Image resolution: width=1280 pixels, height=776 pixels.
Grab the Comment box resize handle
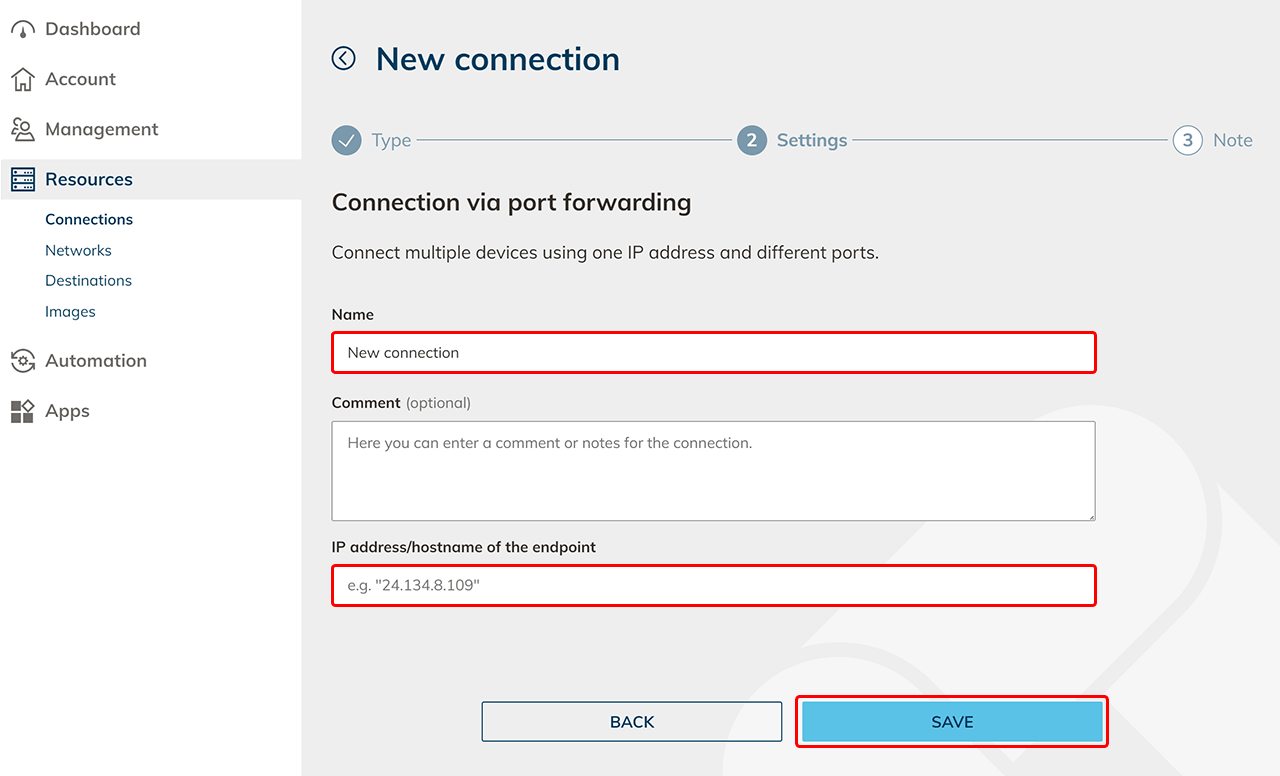coord(1090,515)
